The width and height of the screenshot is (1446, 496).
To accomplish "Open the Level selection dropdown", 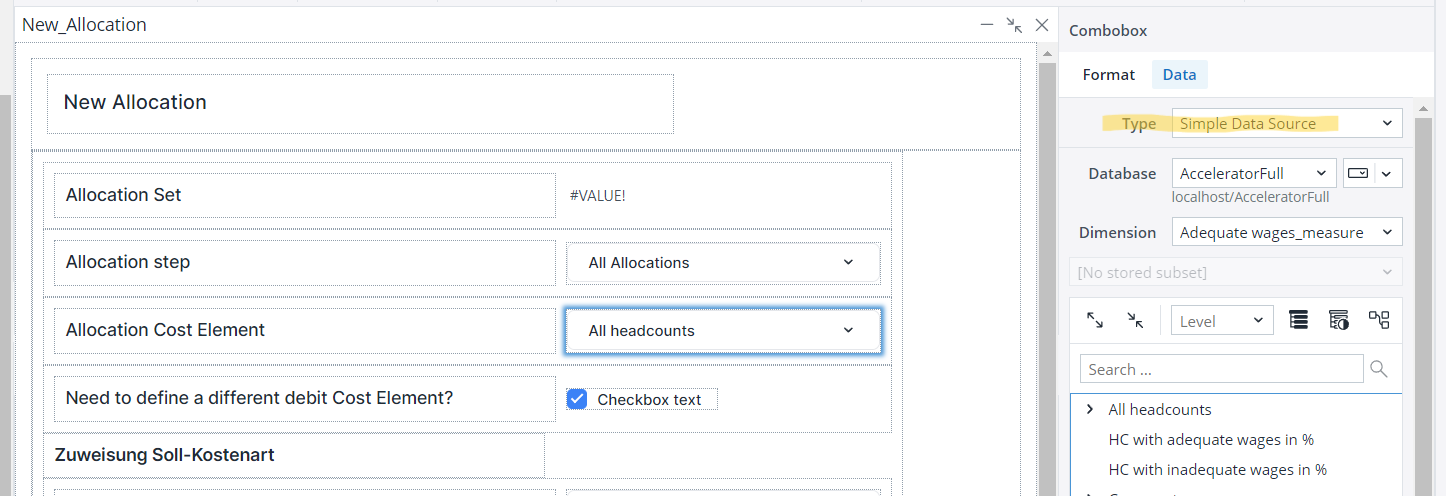I will click(x=1222, y=320).
